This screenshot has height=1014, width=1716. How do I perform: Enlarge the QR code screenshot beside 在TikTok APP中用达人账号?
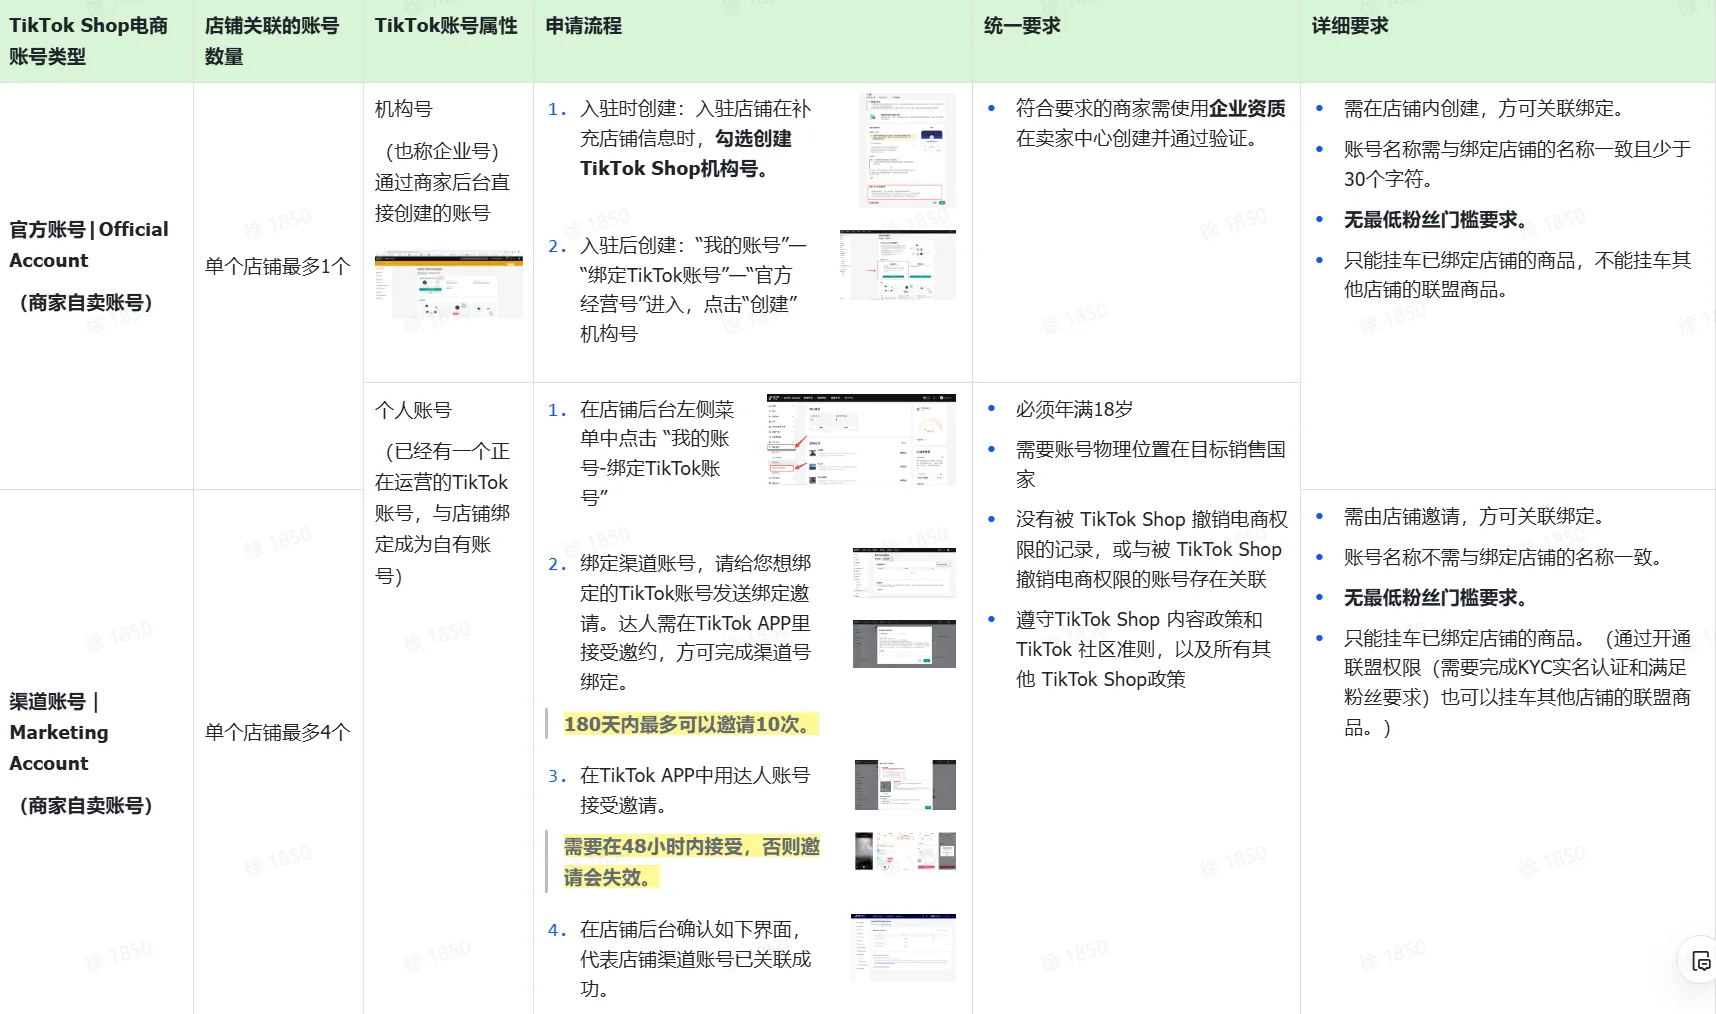[x=905, y=785]
